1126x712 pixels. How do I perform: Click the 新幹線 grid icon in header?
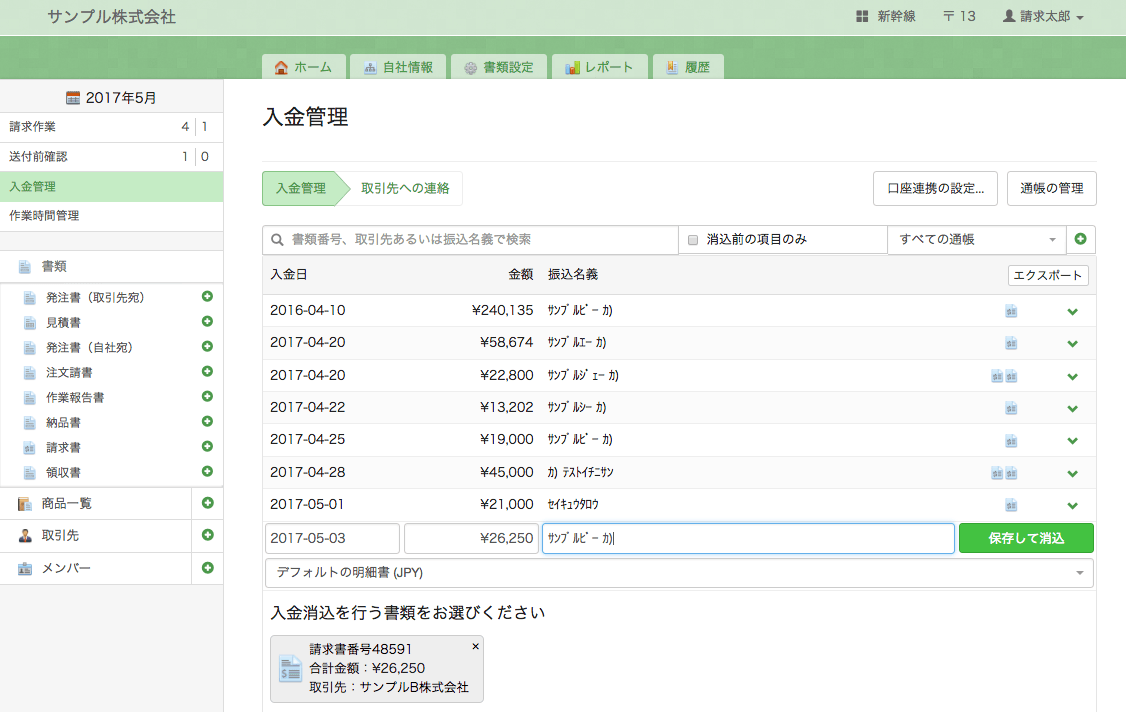pyautogui.click(x=862, y=16)
